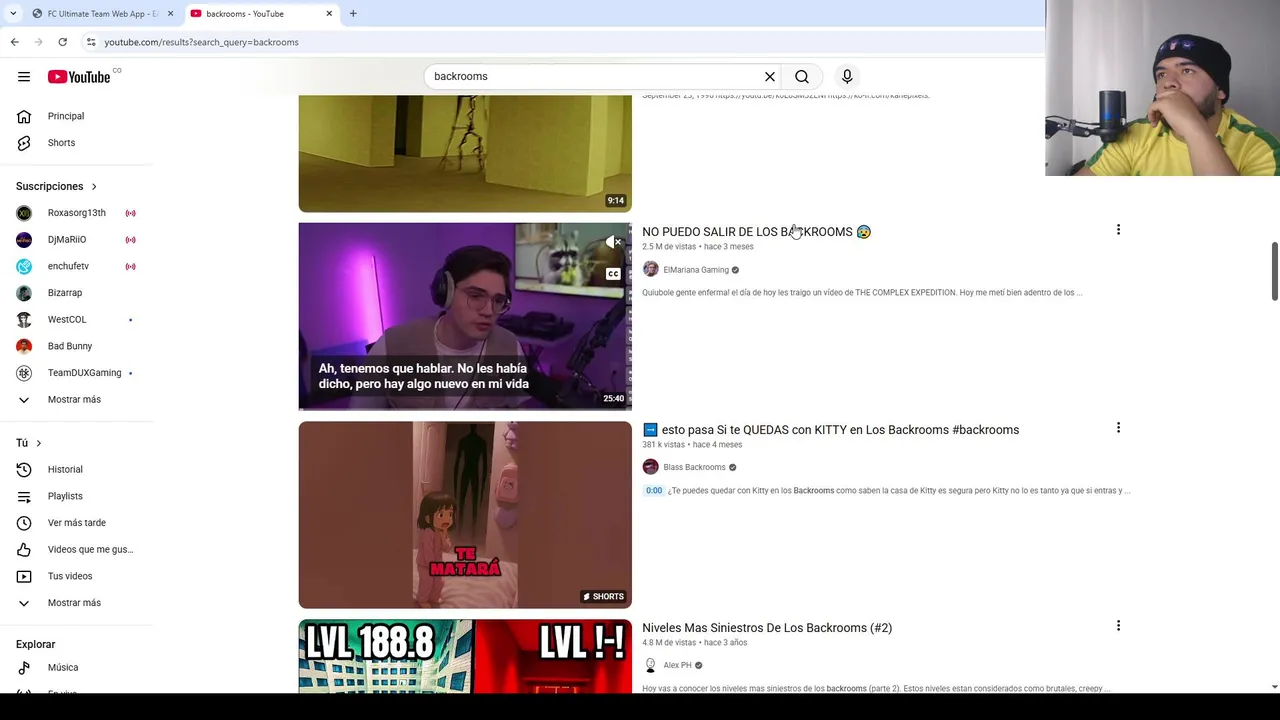The image size is (1280, 720).
Task: Open ElMariana Gaming channel avatar
Action: [x=651, y=269]
